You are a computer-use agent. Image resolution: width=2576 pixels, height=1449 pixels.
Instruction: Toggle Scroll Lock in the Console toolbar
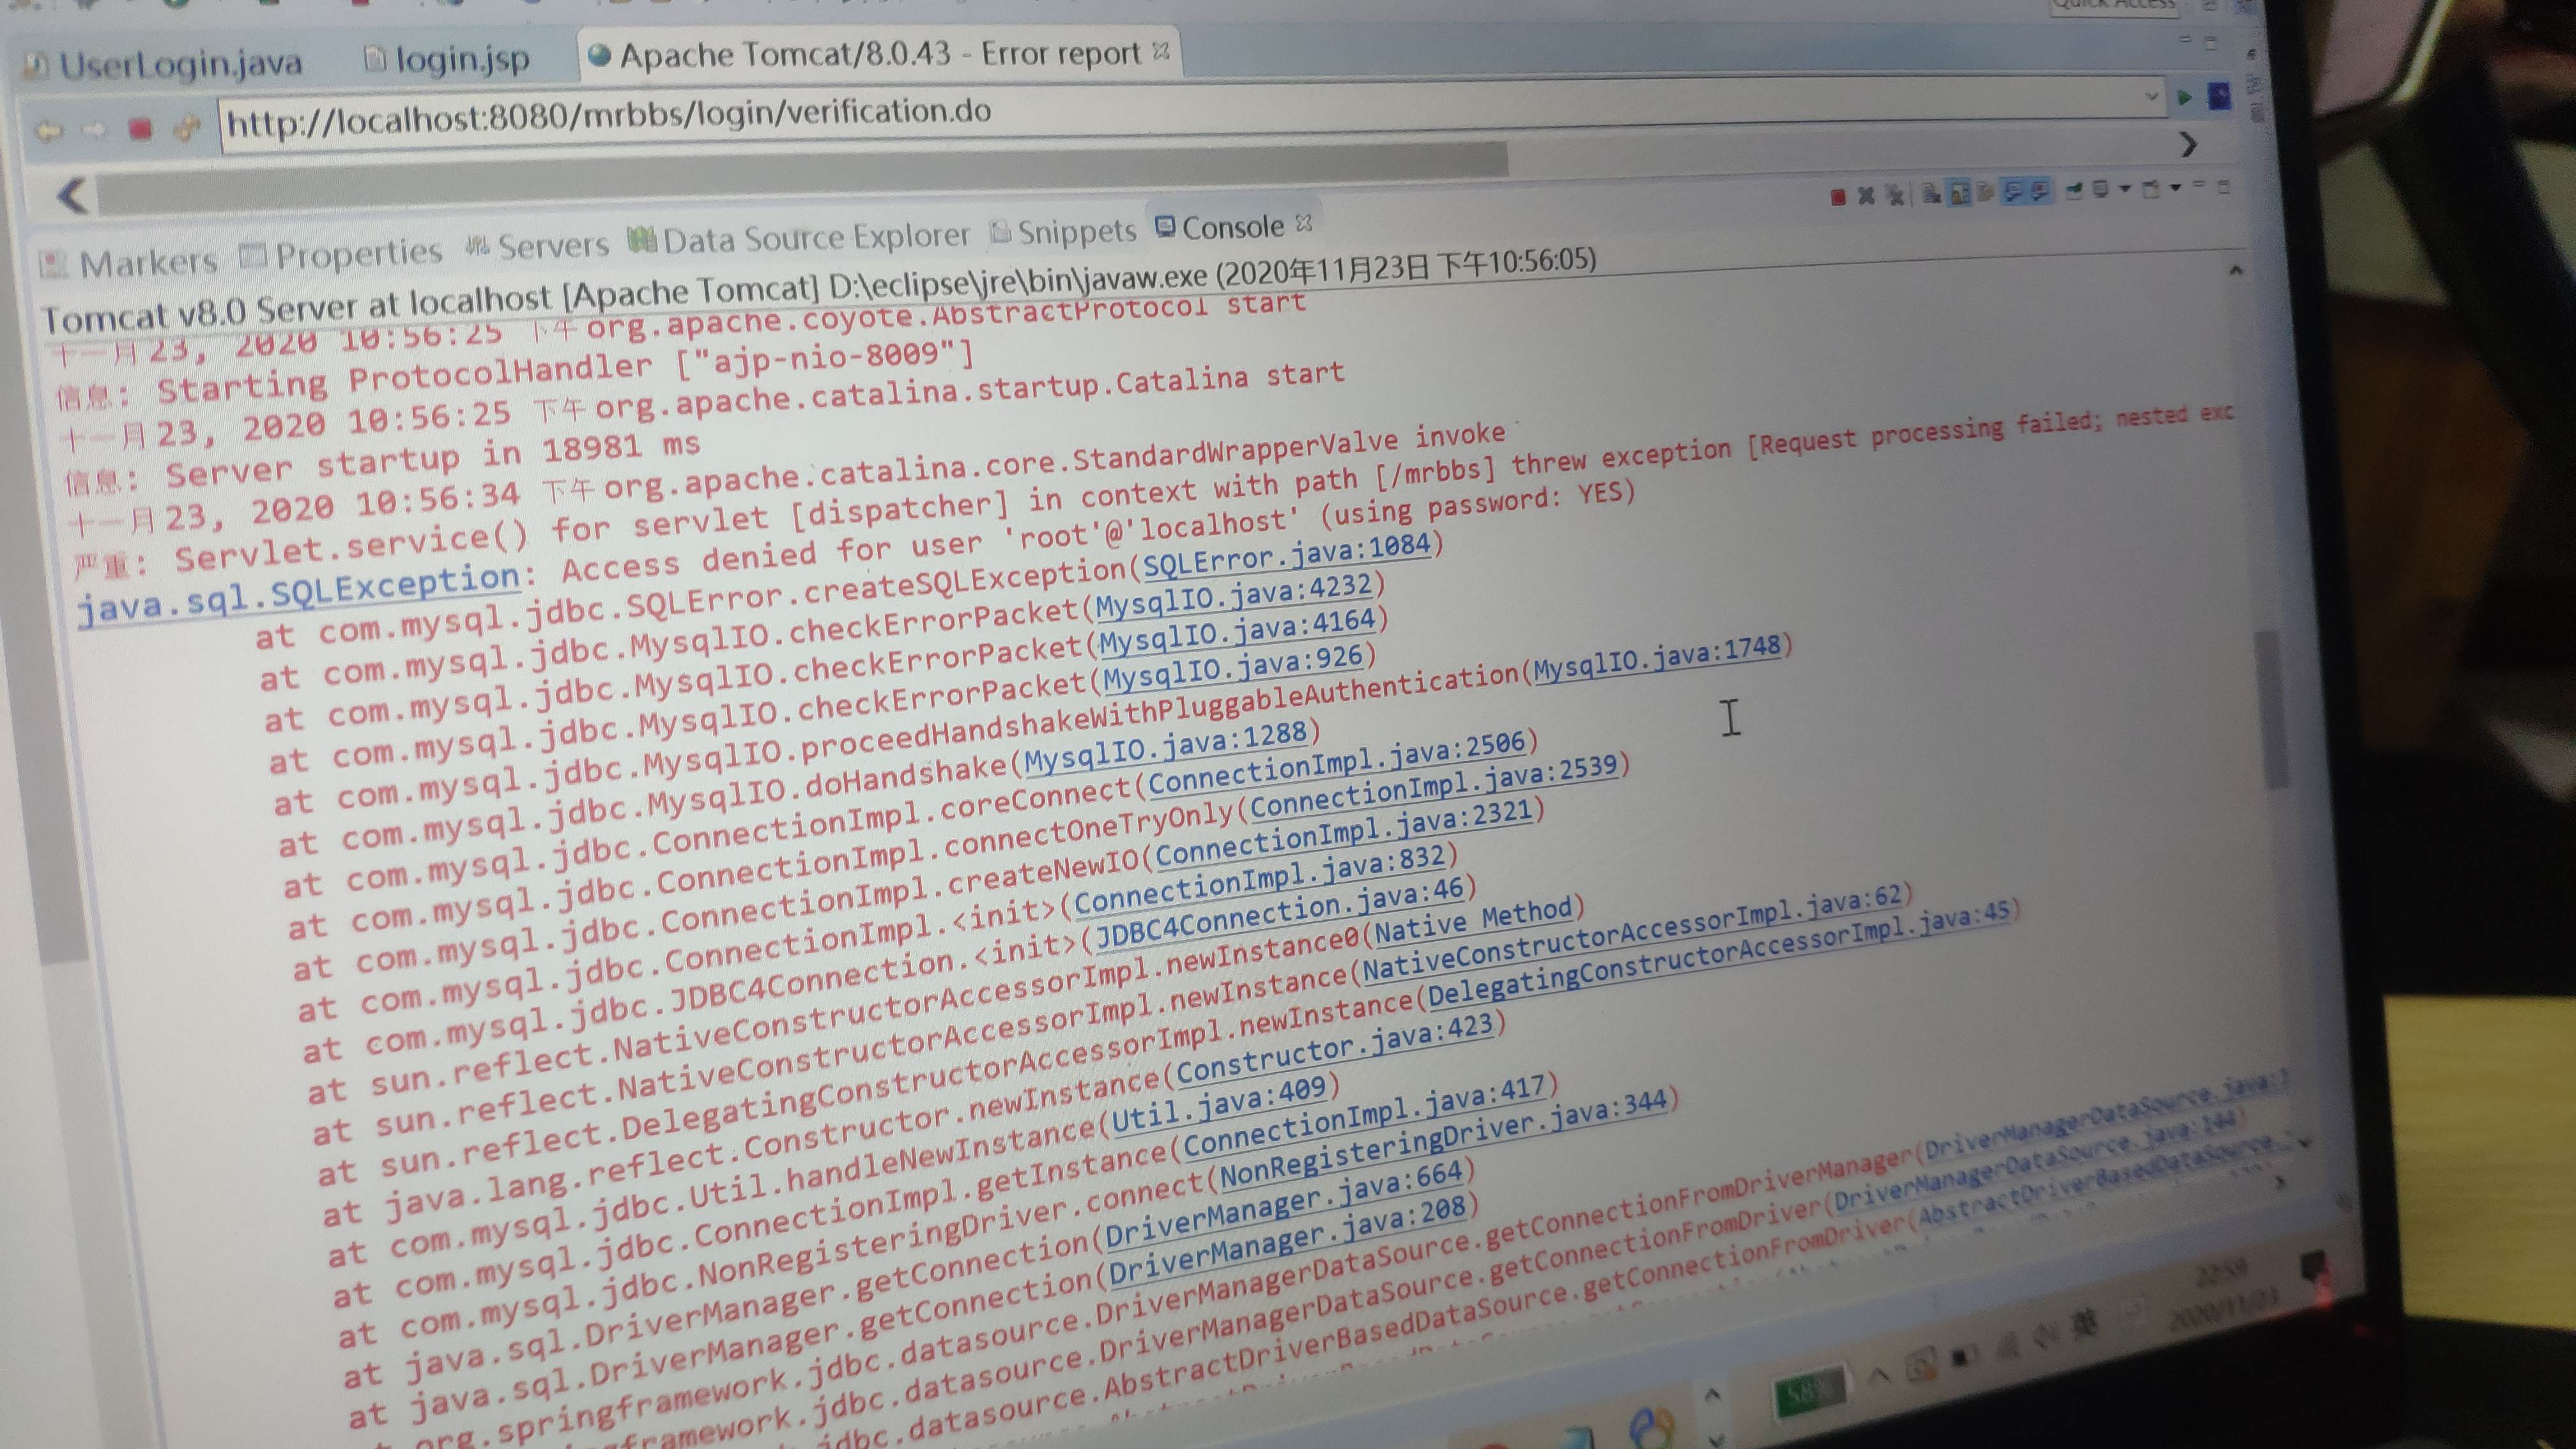[1959, 193]
